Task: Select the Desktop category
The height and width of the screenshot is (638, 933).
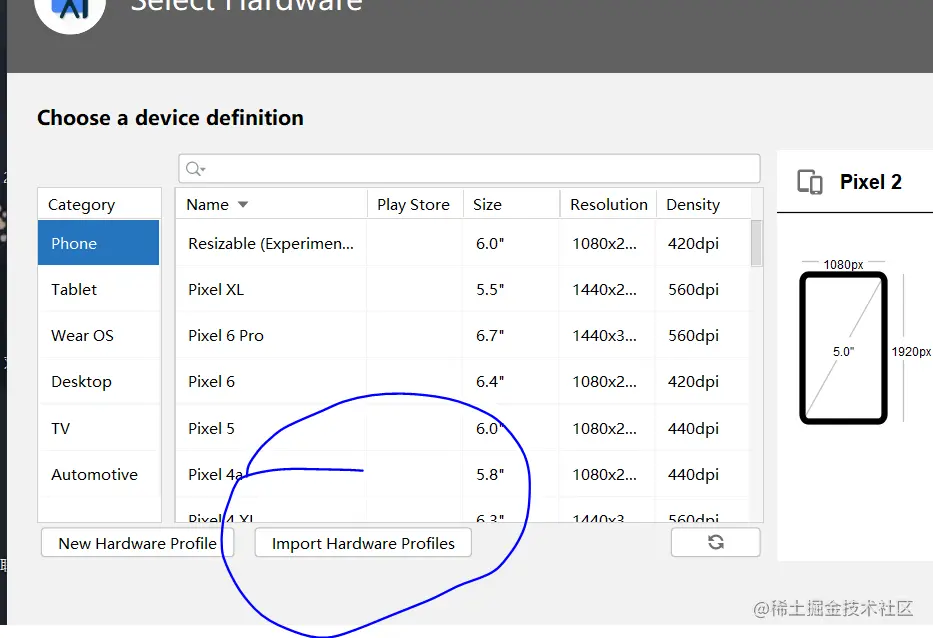Action: click(99, 381)
